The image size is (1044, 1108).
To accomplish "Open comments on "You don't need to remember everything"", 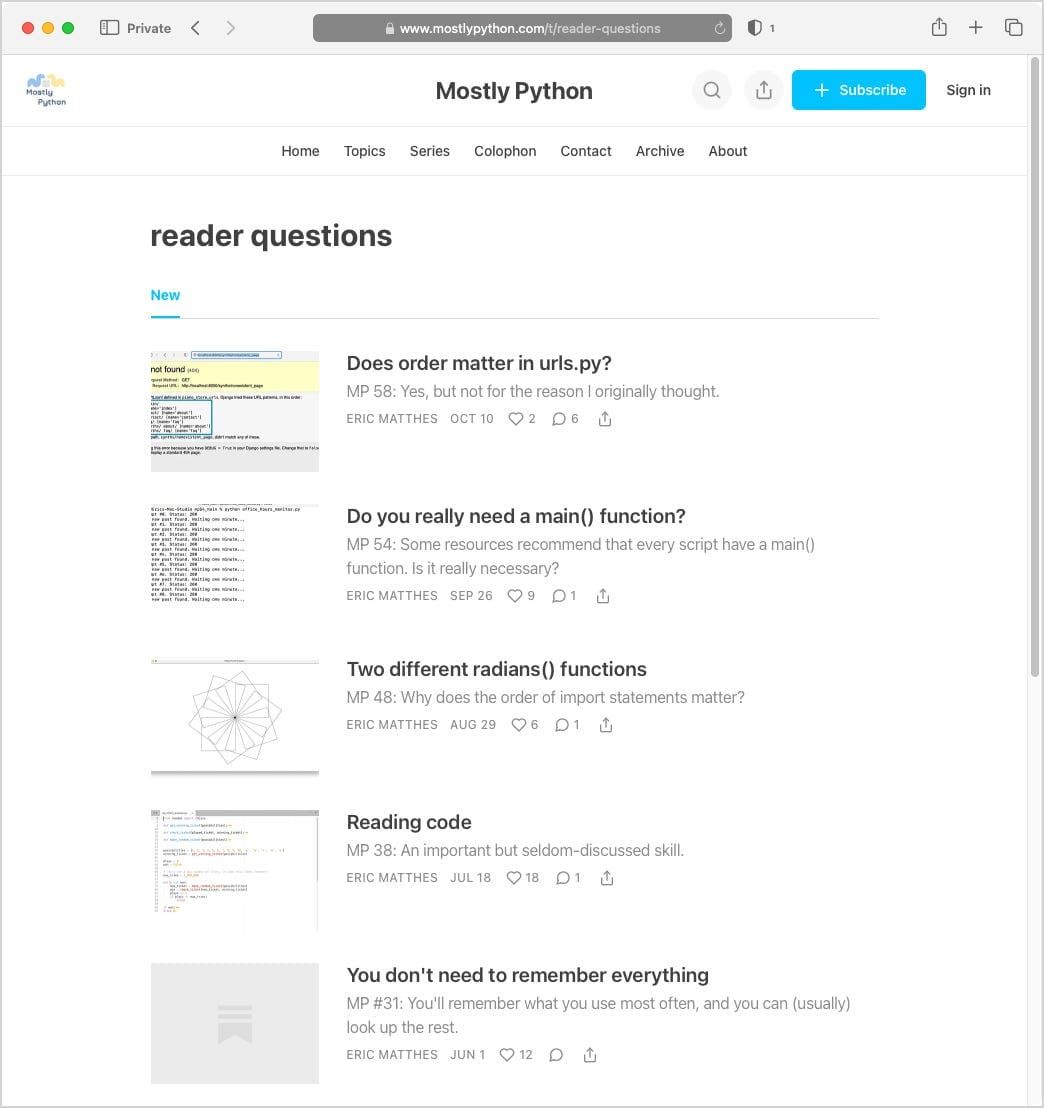I will (556, 1055).
